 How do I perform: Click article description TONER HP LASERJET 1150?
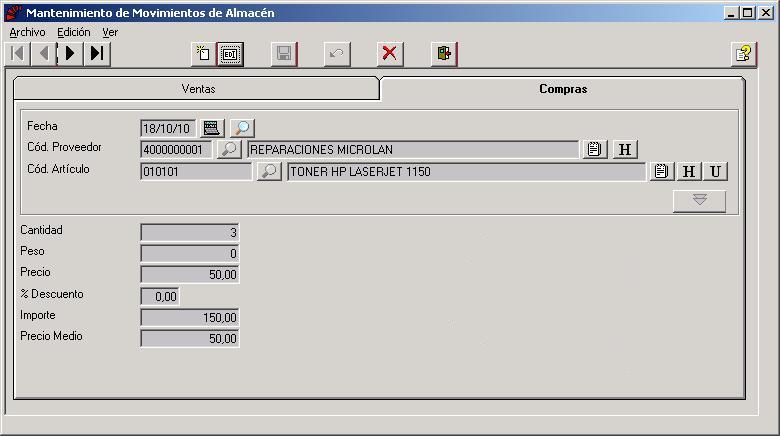467,172
